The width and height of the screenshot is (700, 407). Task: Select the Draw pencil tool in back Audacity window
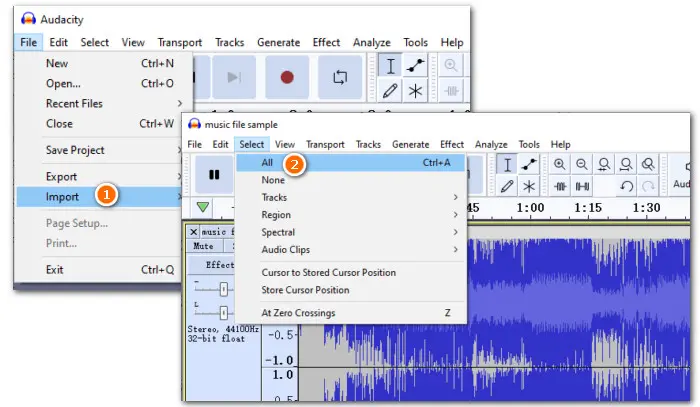click(390, 91)
